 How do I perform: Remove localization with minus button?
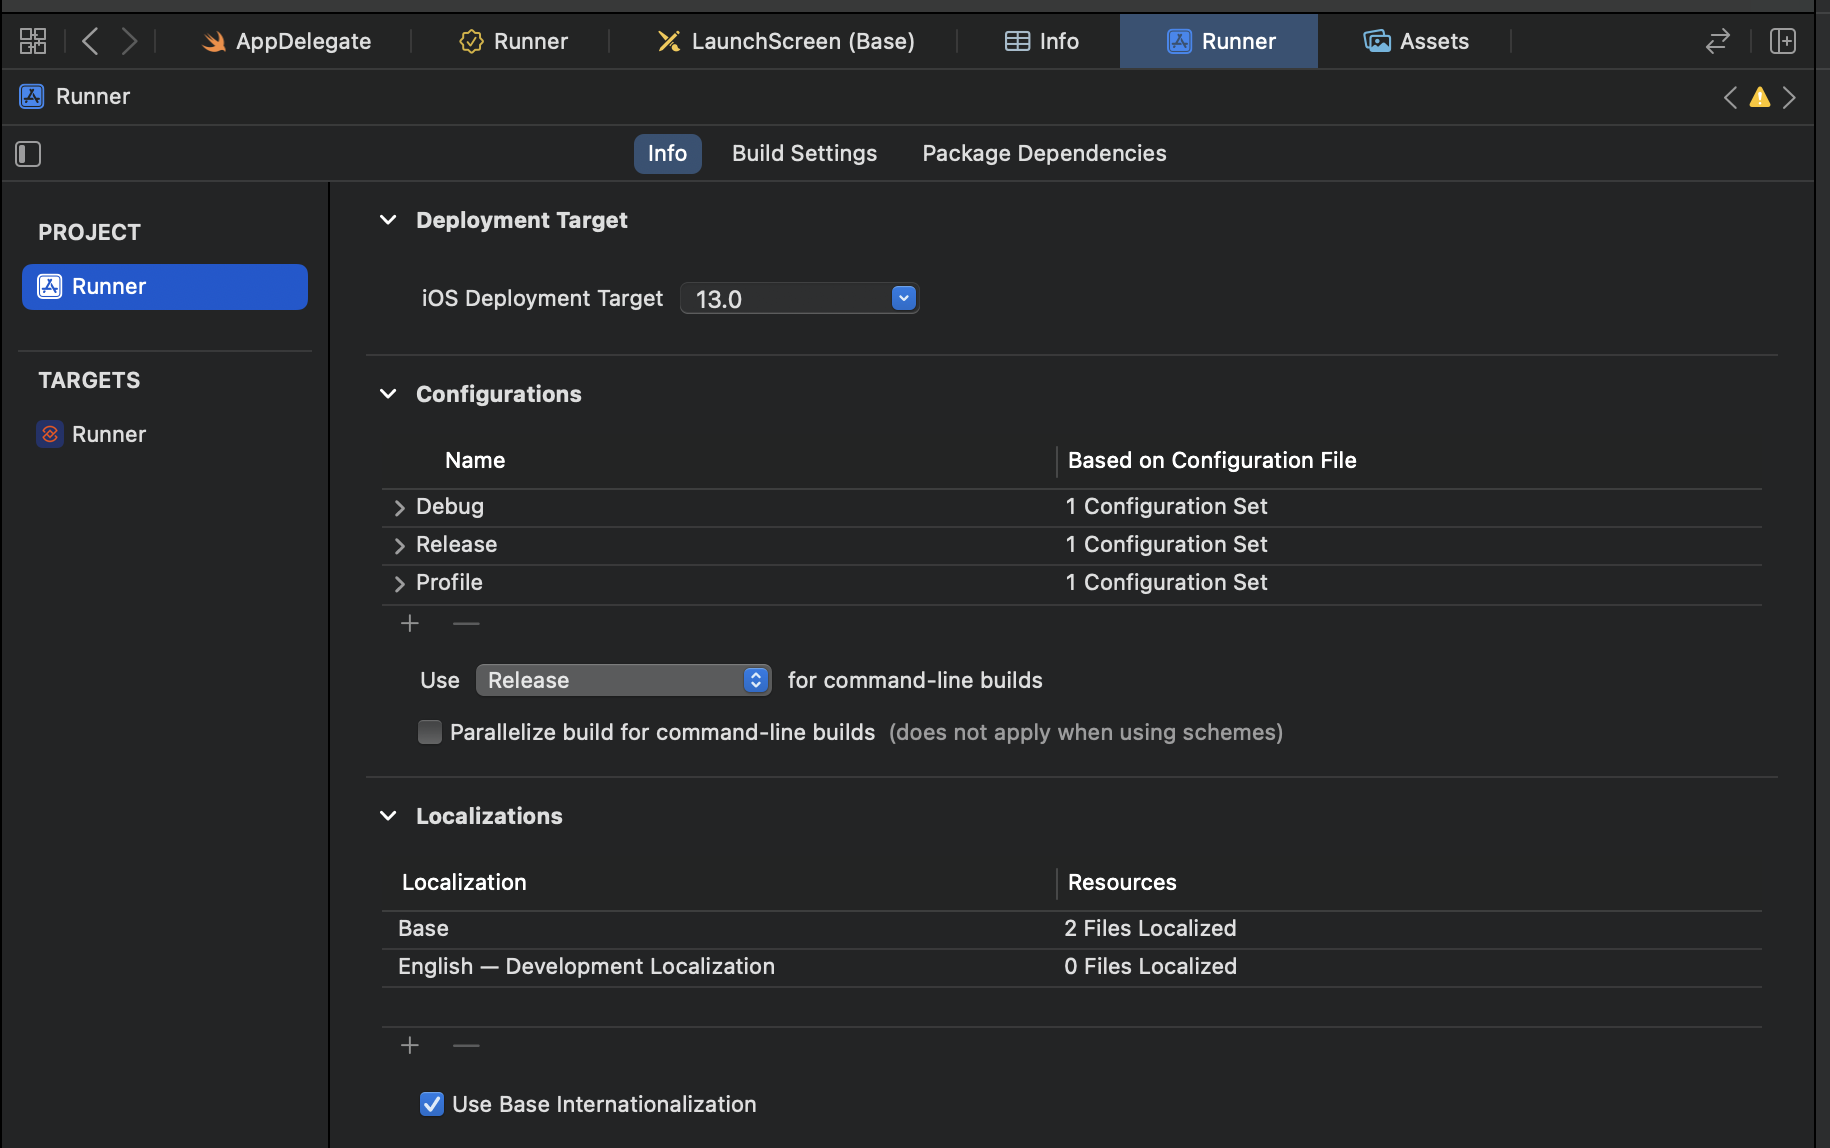[465, 1045]
